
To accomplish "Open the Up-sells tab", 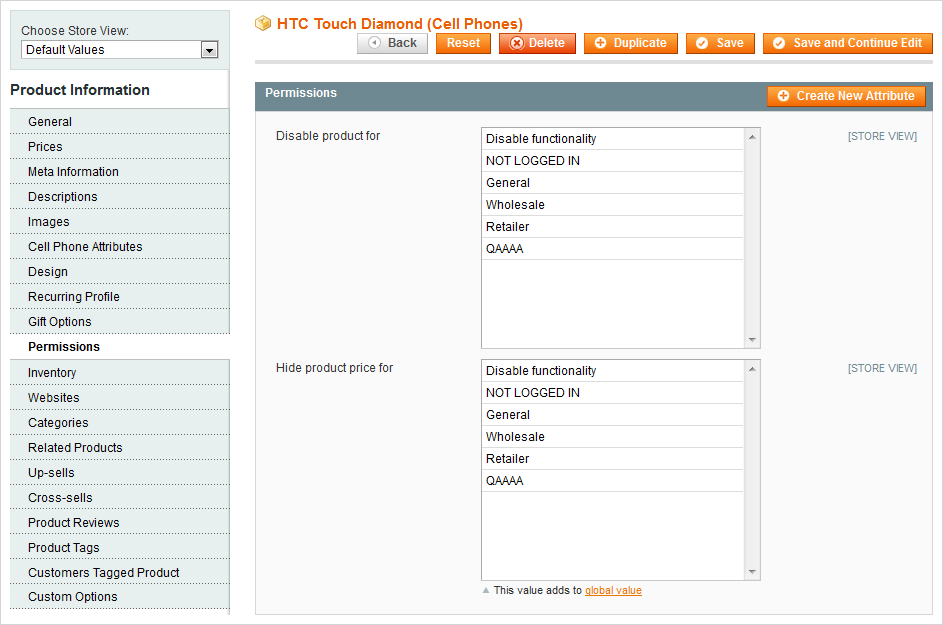I will 120,473.
